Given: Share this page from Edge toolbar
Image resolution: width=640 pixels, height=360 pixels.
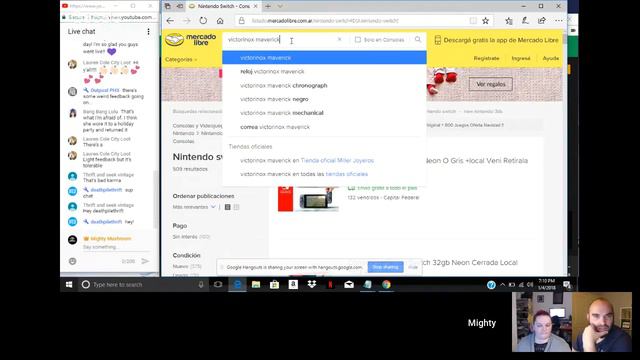Looking at the screenshot, I should tap(542, 20).
